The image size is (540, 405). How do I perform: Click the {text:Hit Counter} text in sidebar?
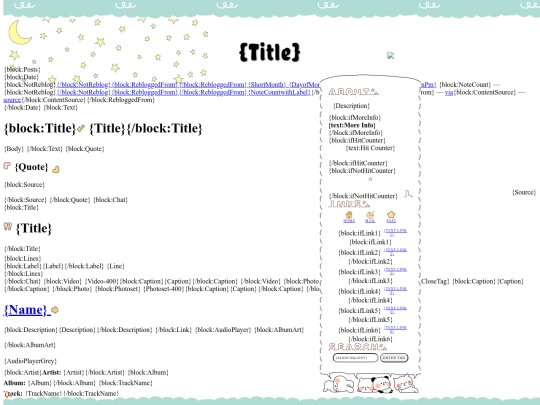tap(370, 148)
